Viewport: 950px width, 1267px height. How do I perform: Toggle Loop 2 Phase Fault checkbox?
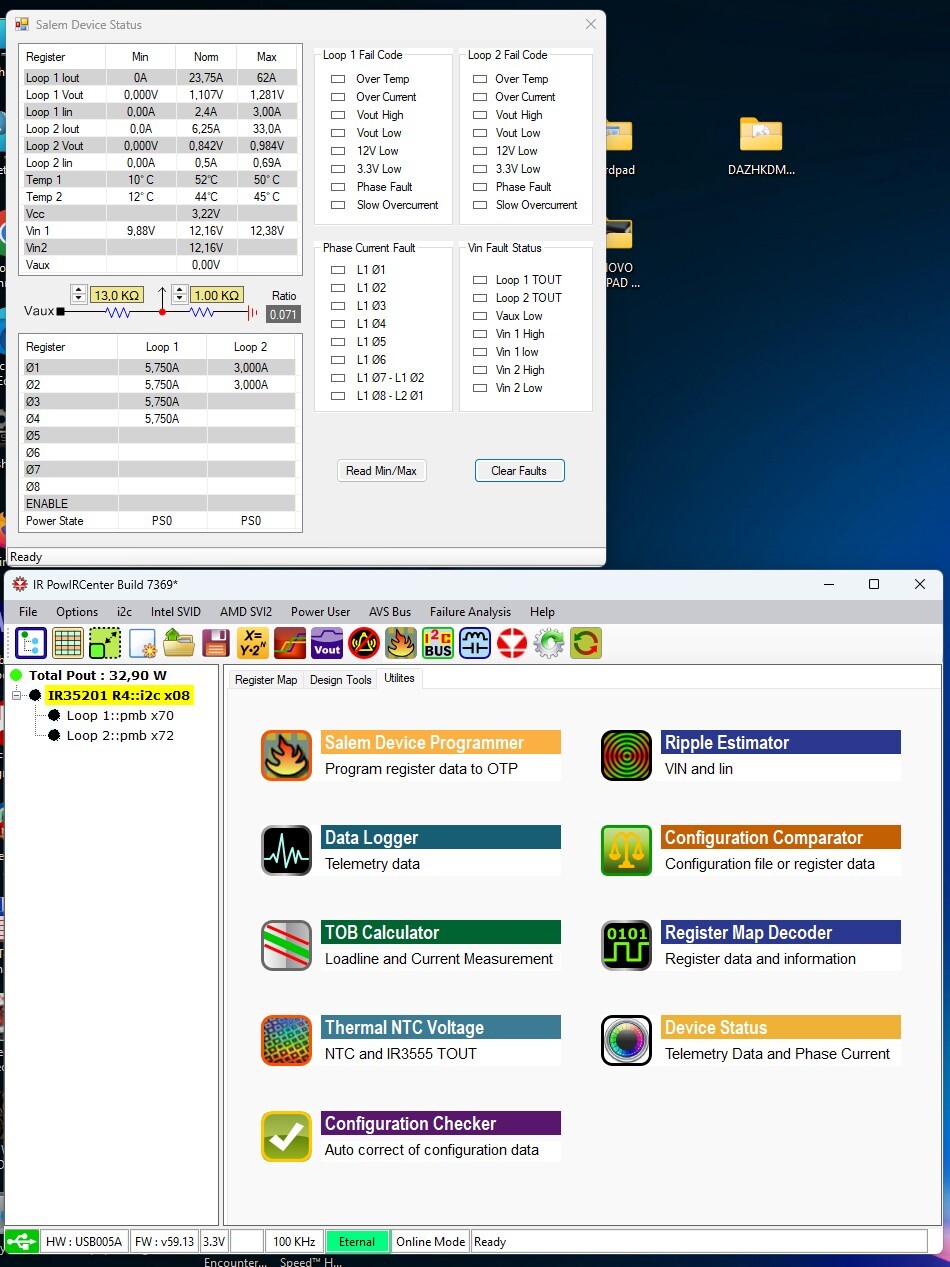480,187
